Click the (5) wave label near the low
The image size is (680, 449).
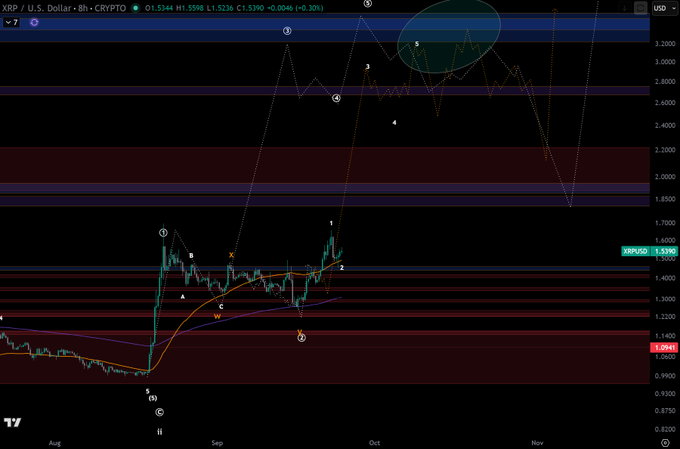pos(153,398)
